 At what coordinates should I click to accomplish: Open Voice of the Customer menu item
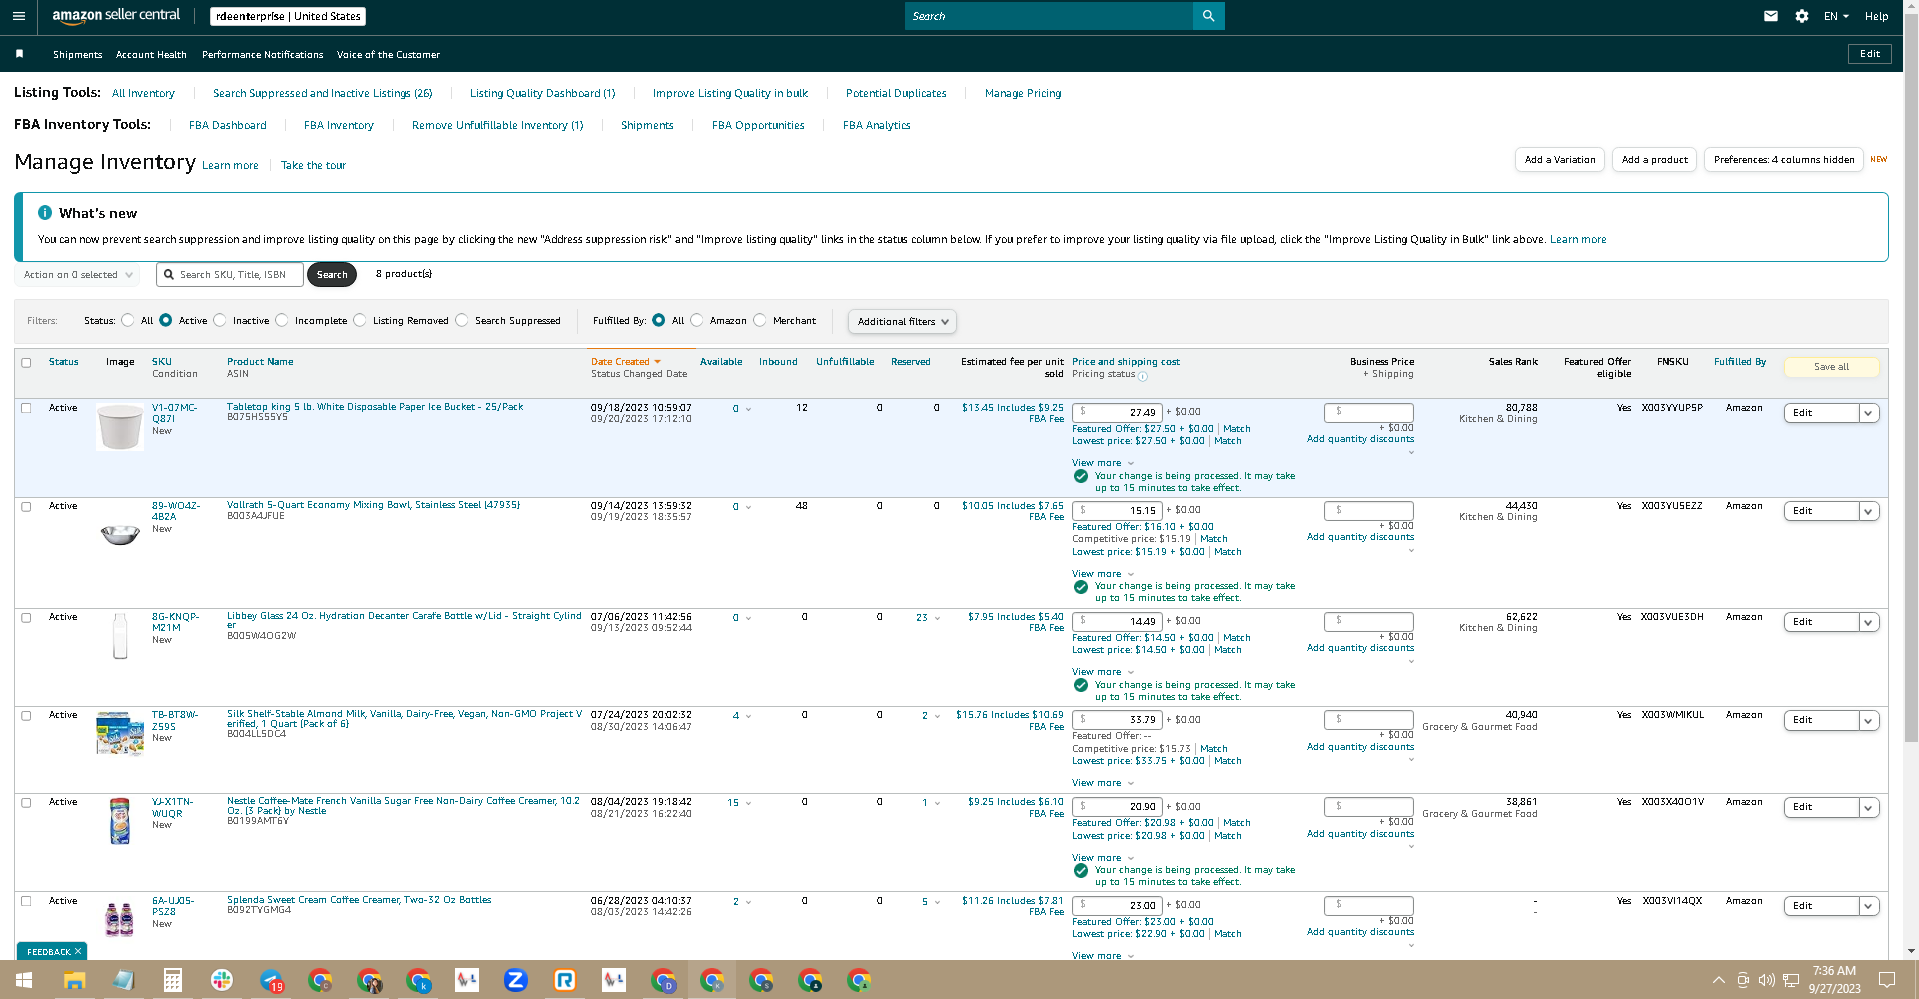coord(388,55)
